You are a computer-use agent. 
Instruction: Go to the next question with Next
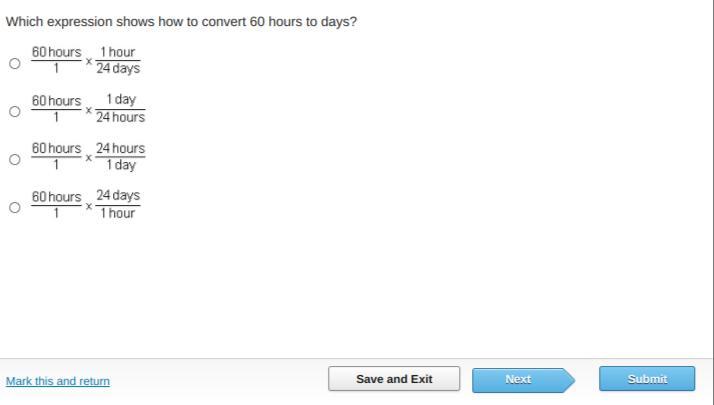pos(518,379)
